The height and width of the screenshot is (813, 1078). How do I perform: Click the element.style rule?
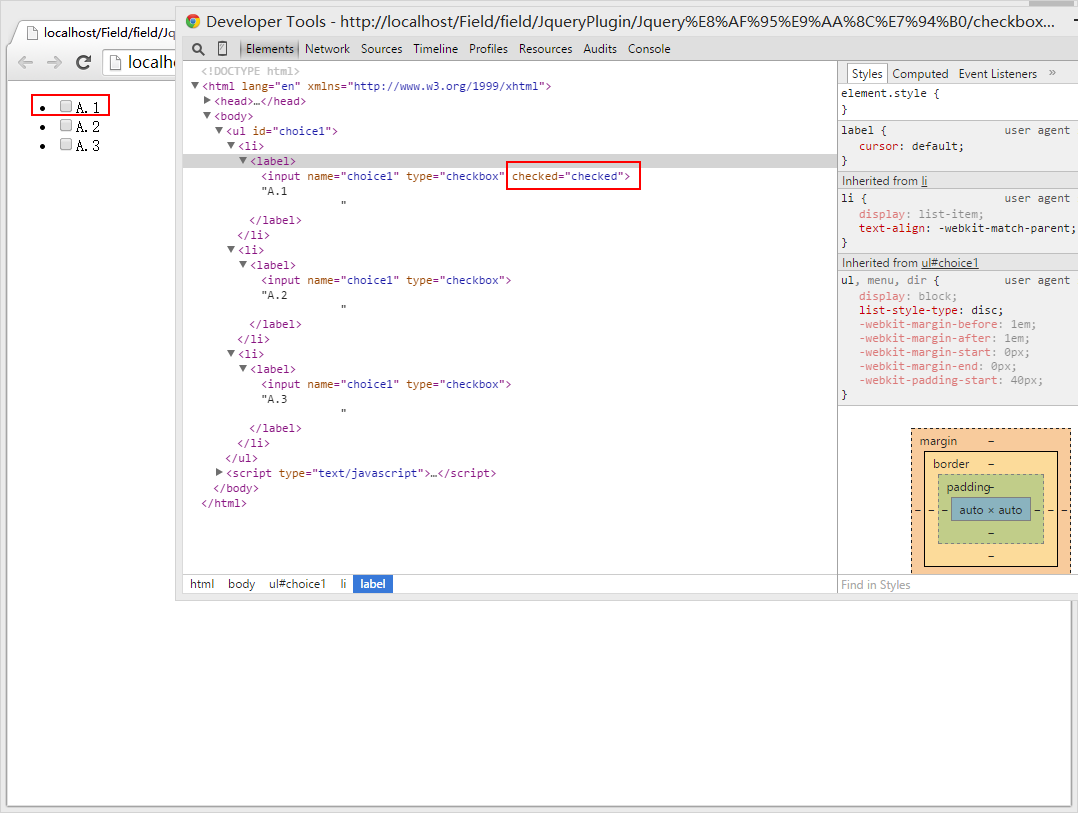pyautogui.click(x=890, y=93)
